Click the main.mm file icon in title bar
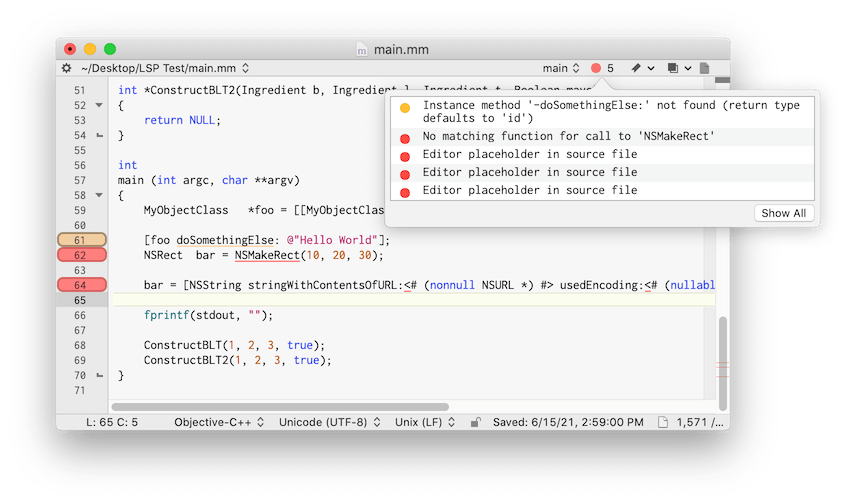This screenshot has height=504, width=856. pyautogui.click(x=362, y=48)
